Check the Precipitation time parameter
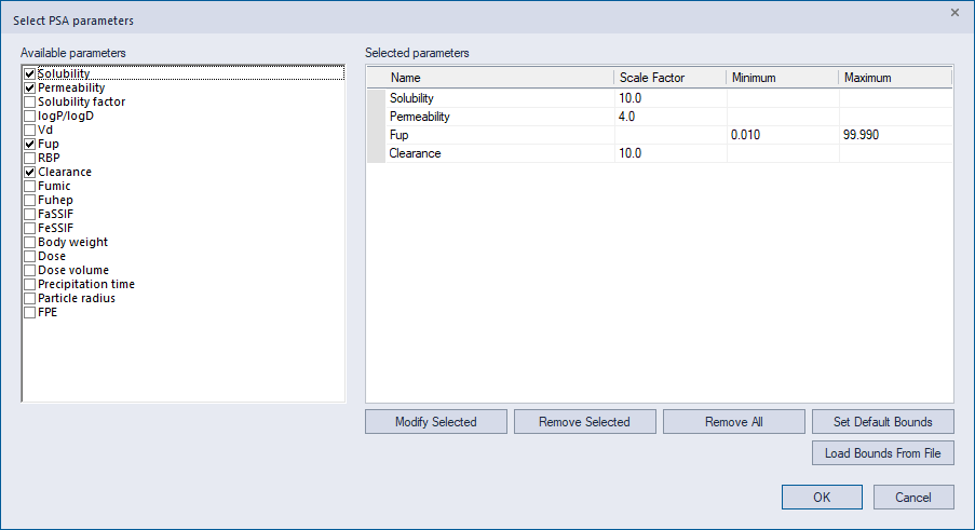 pyautogui.click(x=29, y=284)
